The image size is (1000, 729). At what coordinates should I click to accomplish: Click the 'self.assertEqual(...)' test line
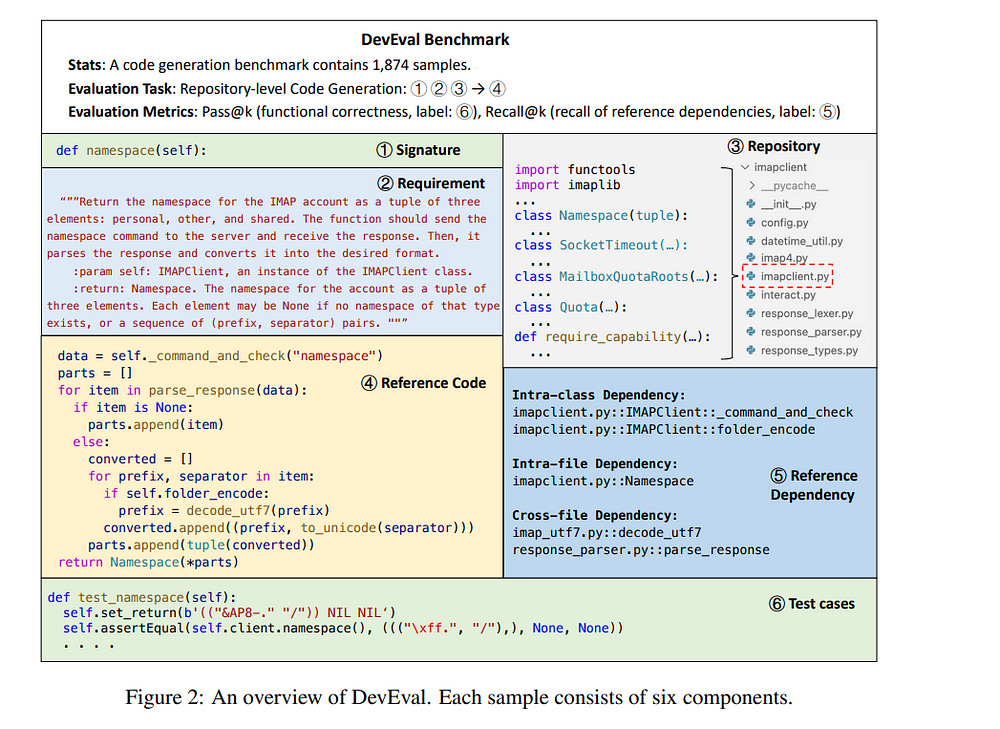tap(343, 628)
